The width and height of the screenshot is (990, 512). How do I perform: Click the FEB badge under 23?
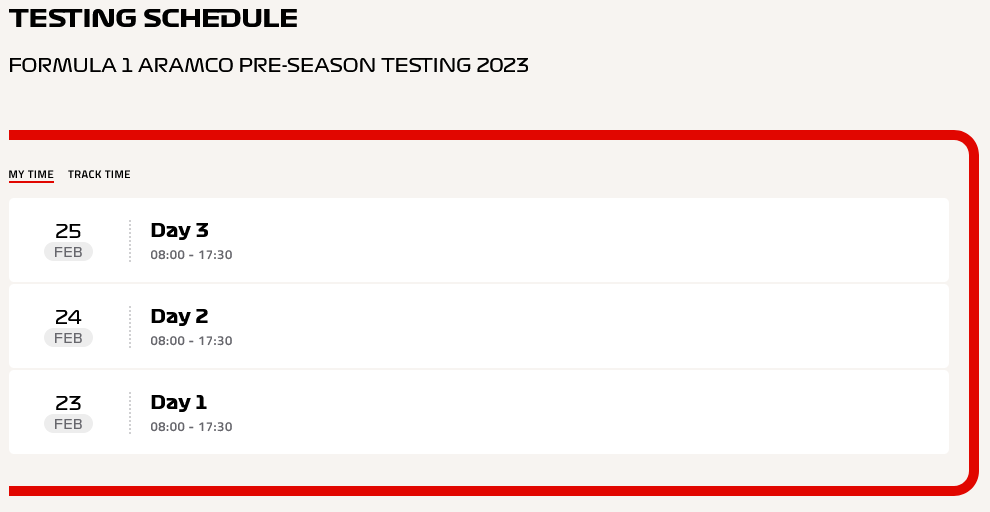point(68,424)
